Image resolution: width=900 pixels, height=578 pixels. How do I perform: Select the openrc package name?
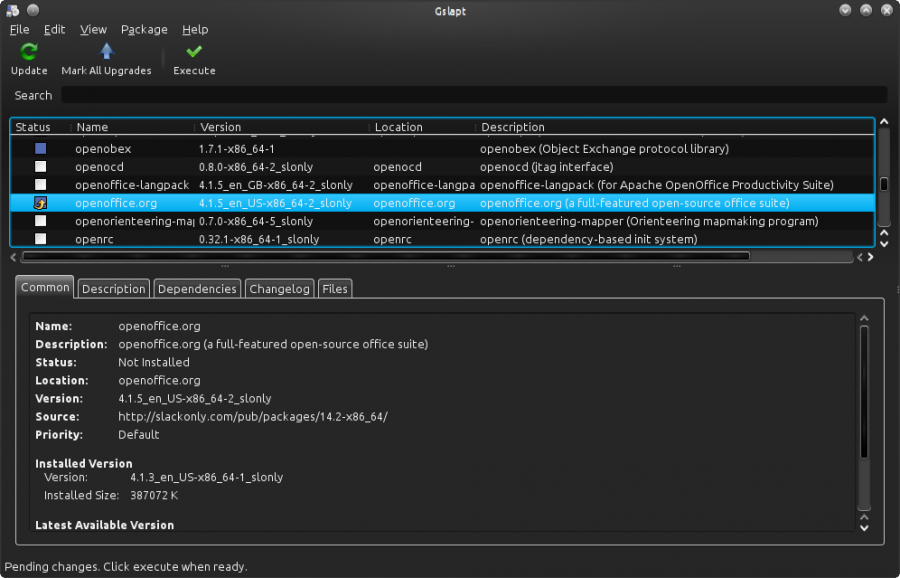click(94, 239)
